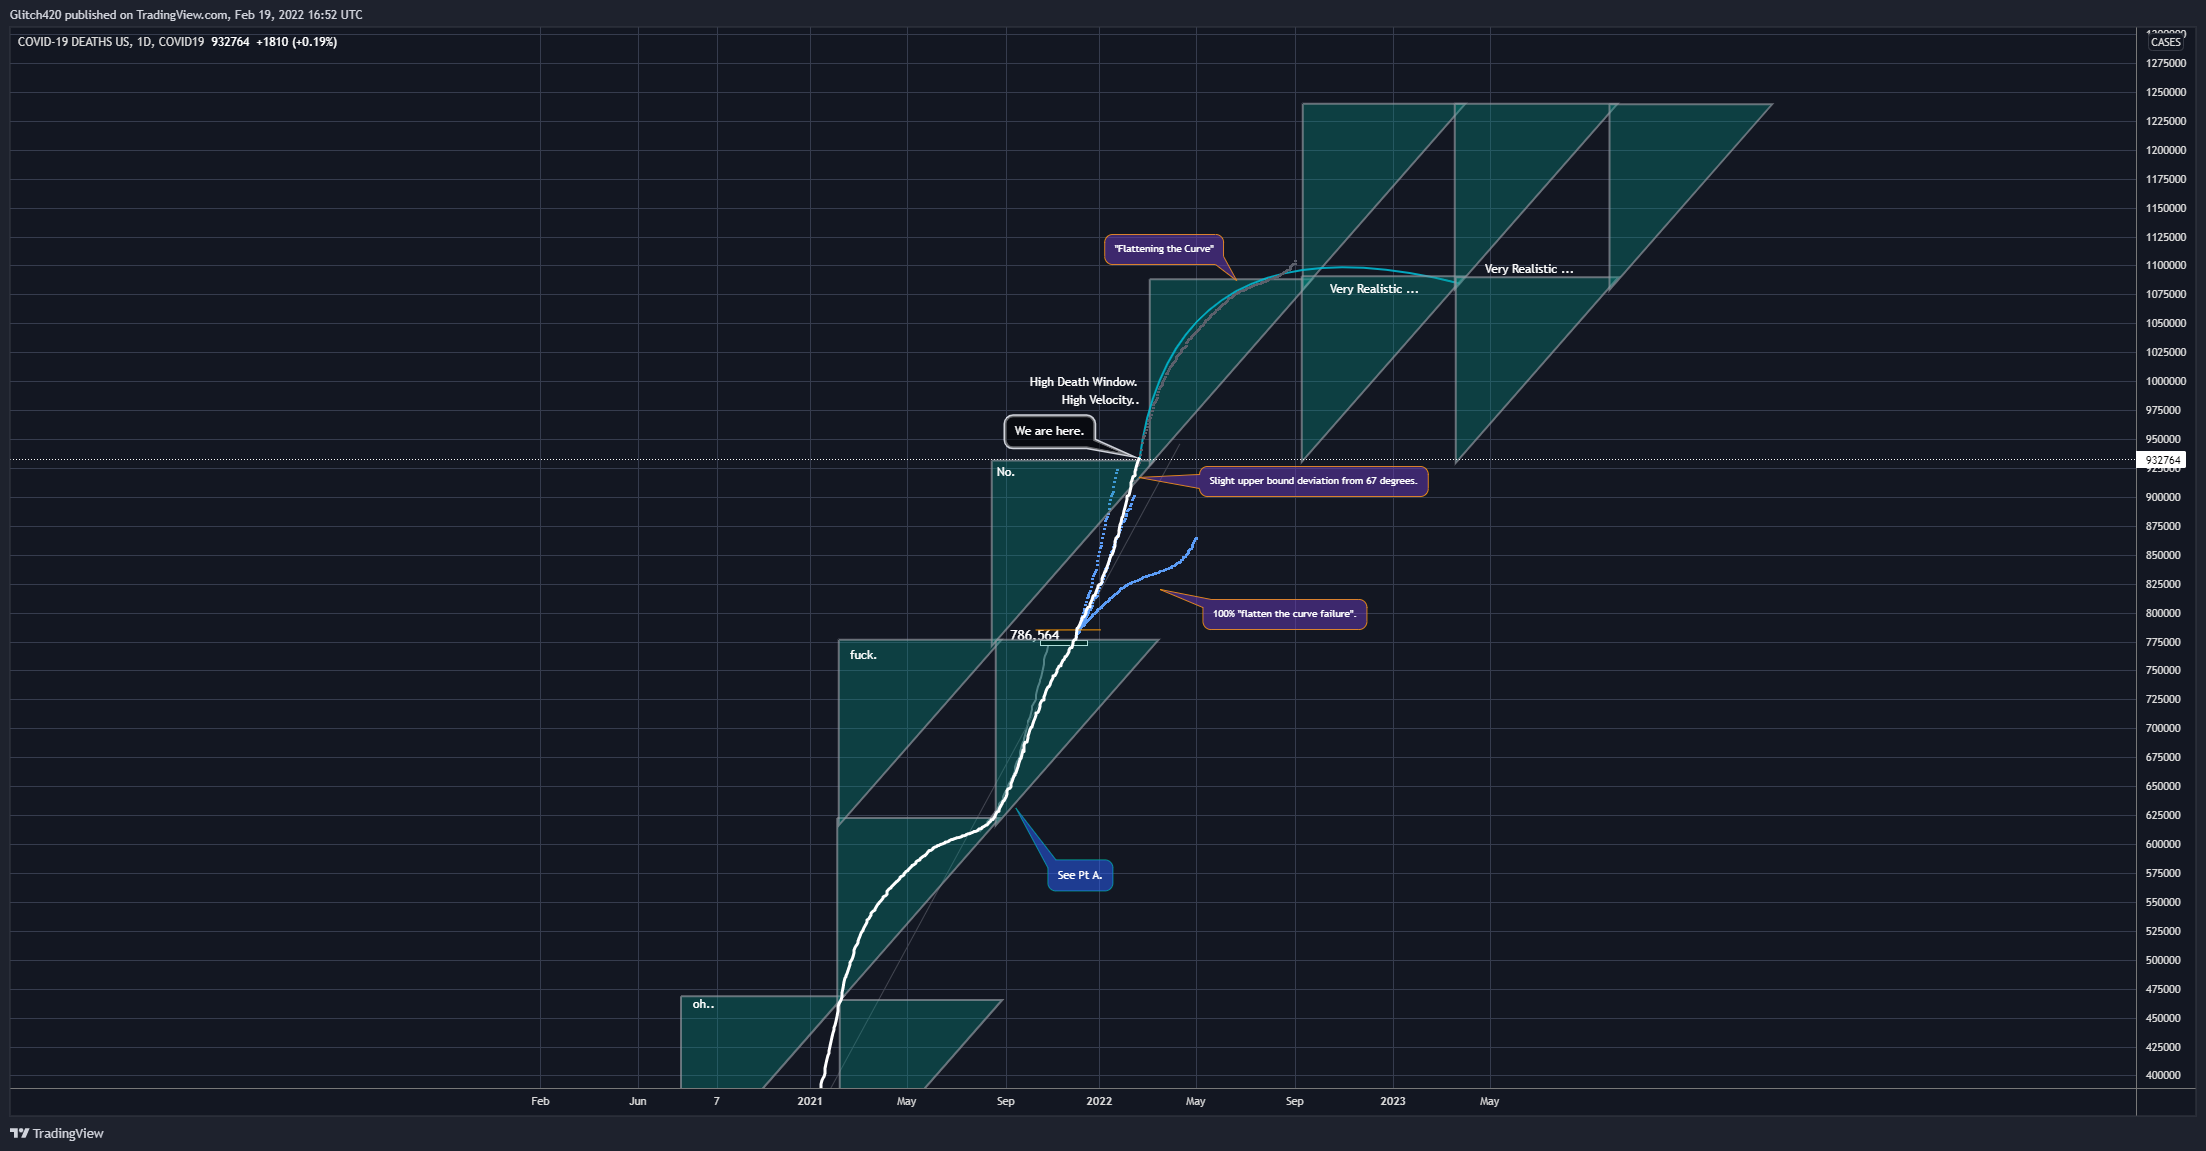2206x1151 pixels.
Task: Click the 1D interval in chart legend
Action: [x=145, y=42]
